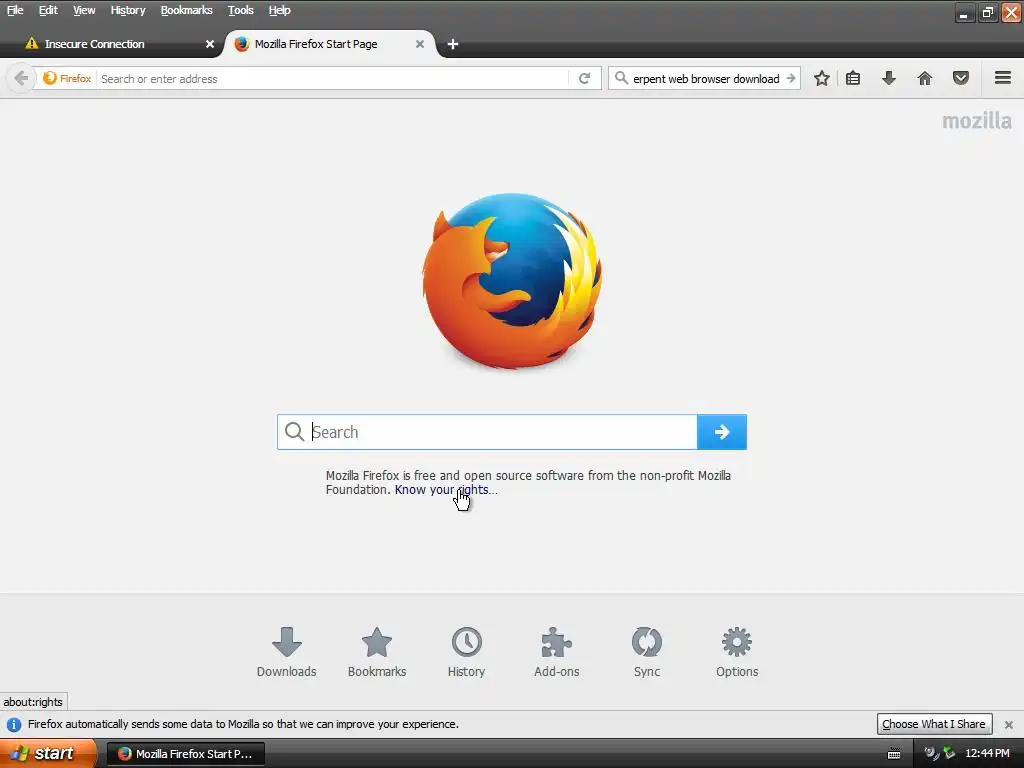Reload the page with the refresh icon
Viewport: 1024px width, 768px height.
(x=584, y=78)
